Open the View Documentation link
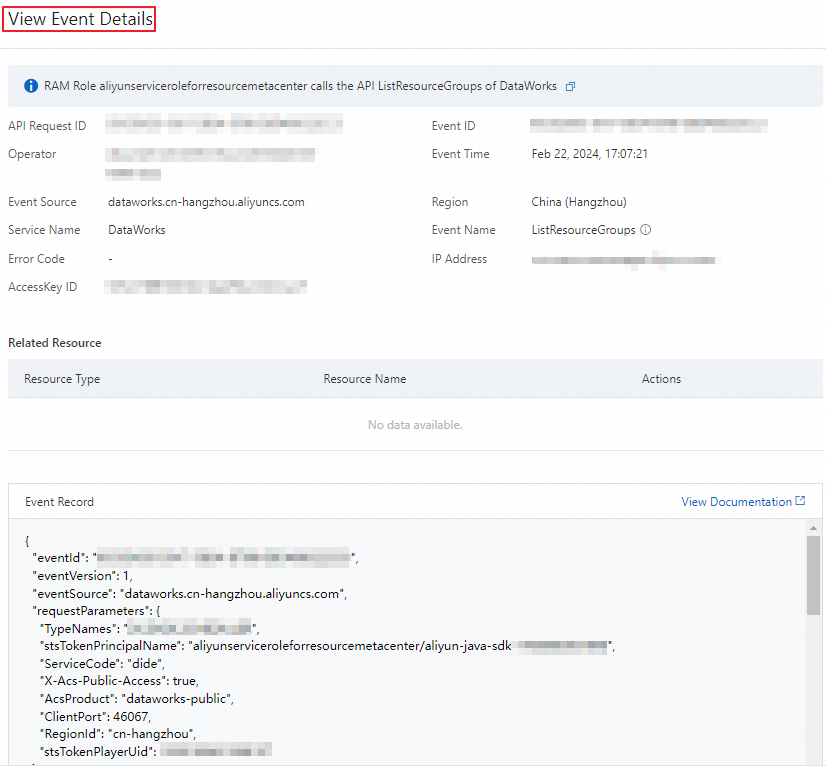The width and height of the screenshot is (826, 766). pyautogui.click(x=736, y=502)
